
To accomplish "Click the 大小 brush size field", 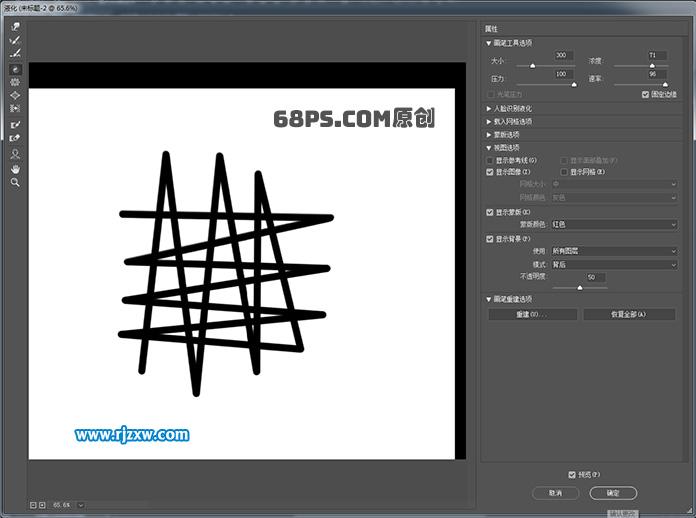I will (x=563, y=56).
